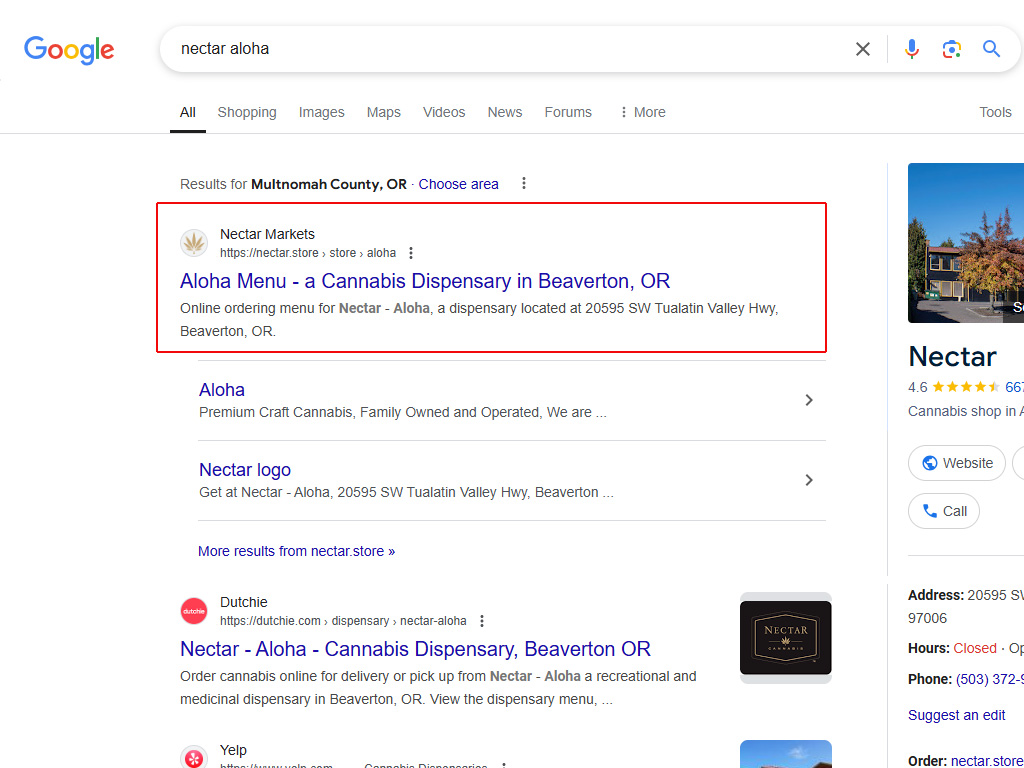The image size is (1024, 768).
Task: Select the Choose area link
Action: pyautogui.click(x=458, y=184)
